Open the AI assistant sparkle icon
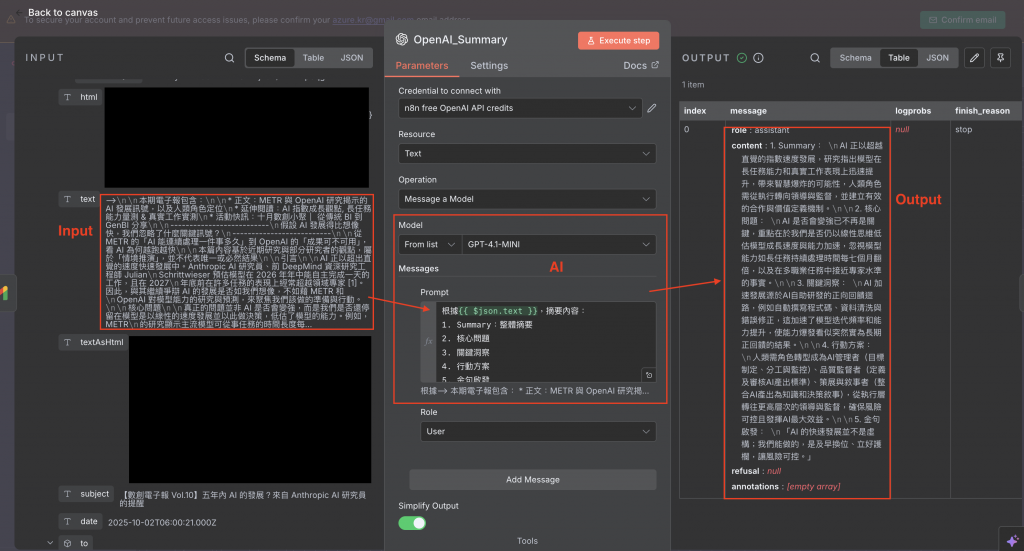 (1012, 541)
